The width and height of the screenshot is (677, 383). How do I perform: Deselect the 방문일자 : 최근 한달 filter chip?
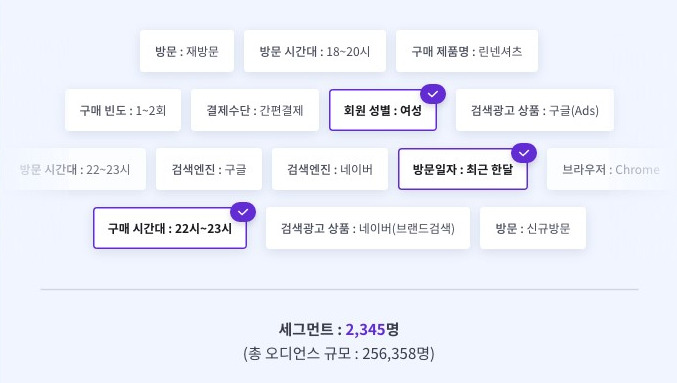click(463, 169)
